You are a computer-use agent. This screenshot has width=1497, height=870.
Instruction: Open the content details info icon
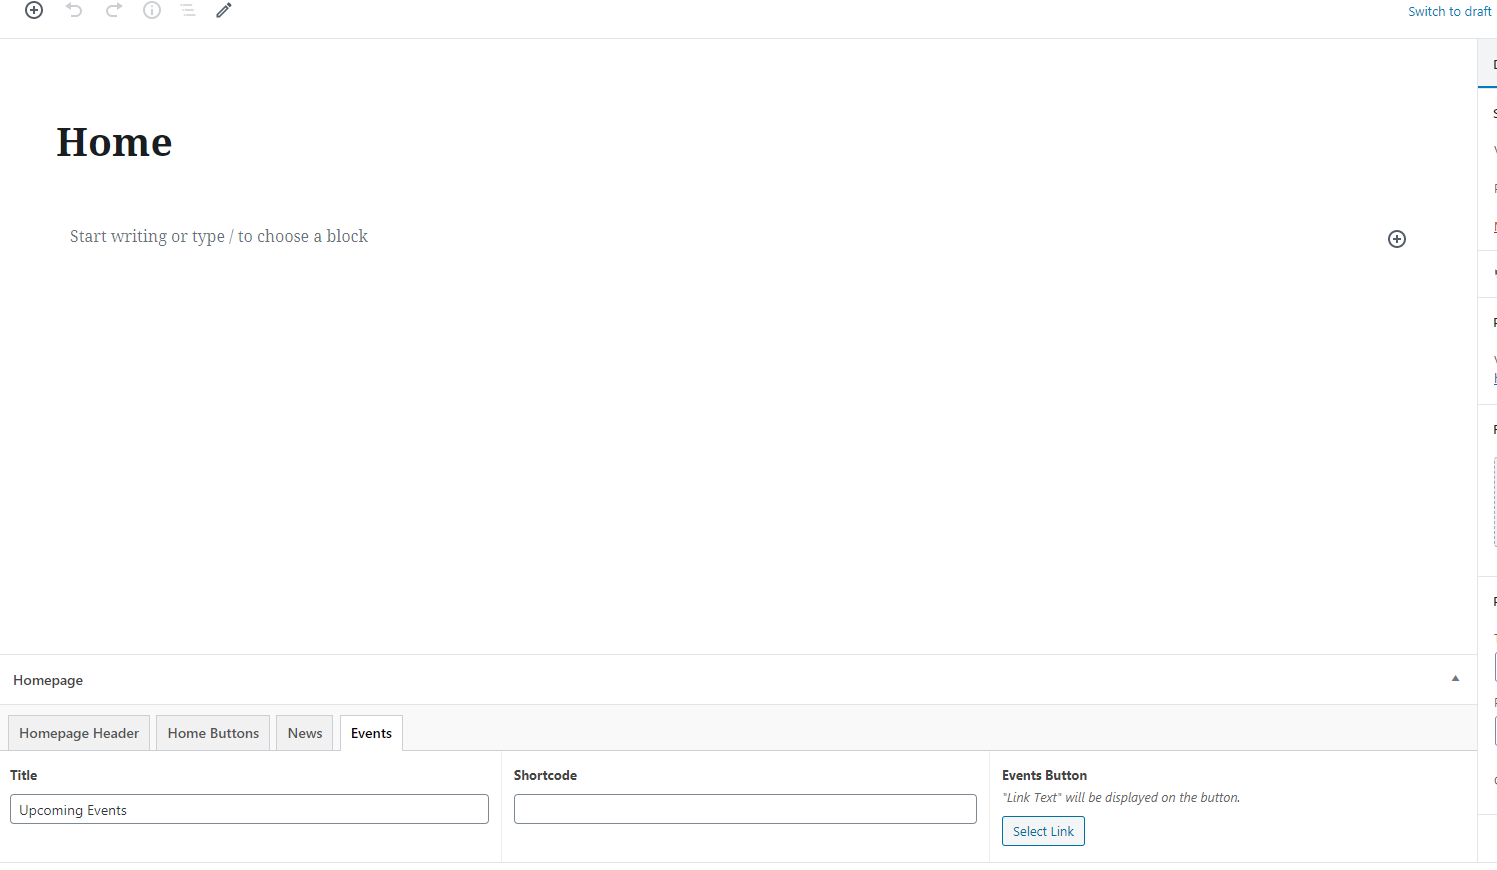point(152,10)
